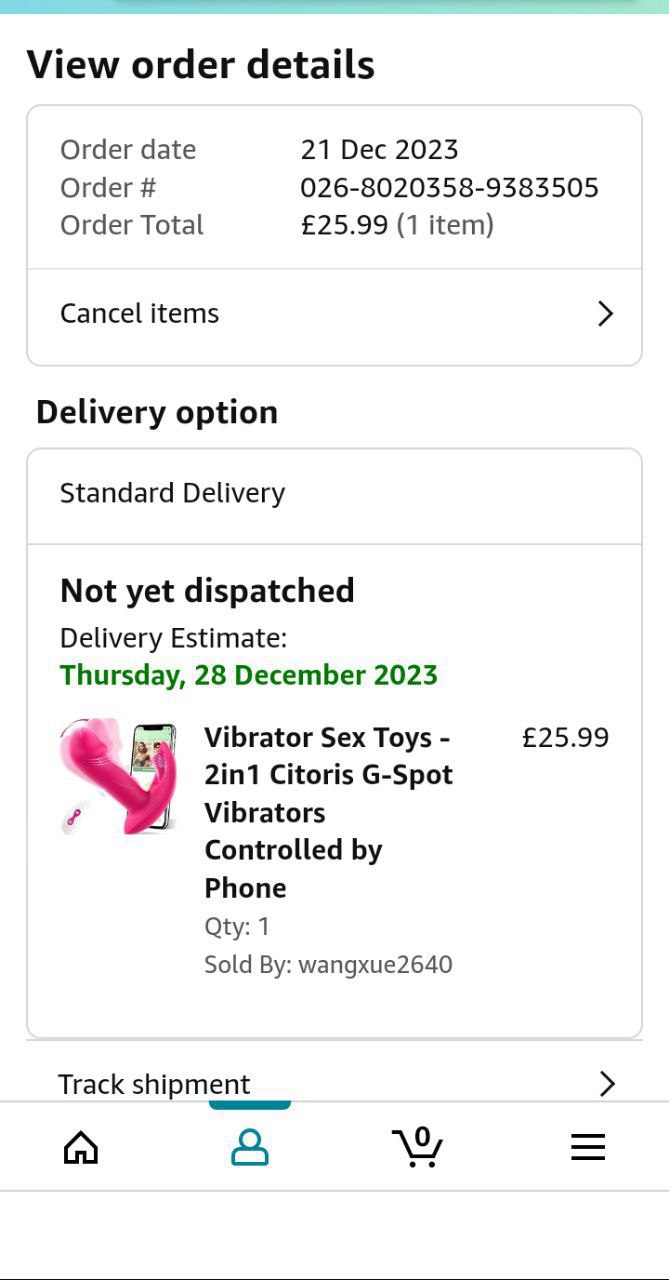Select the Track shipment text
Viewport: 669px width, 1280px height.
(154, 1084)
